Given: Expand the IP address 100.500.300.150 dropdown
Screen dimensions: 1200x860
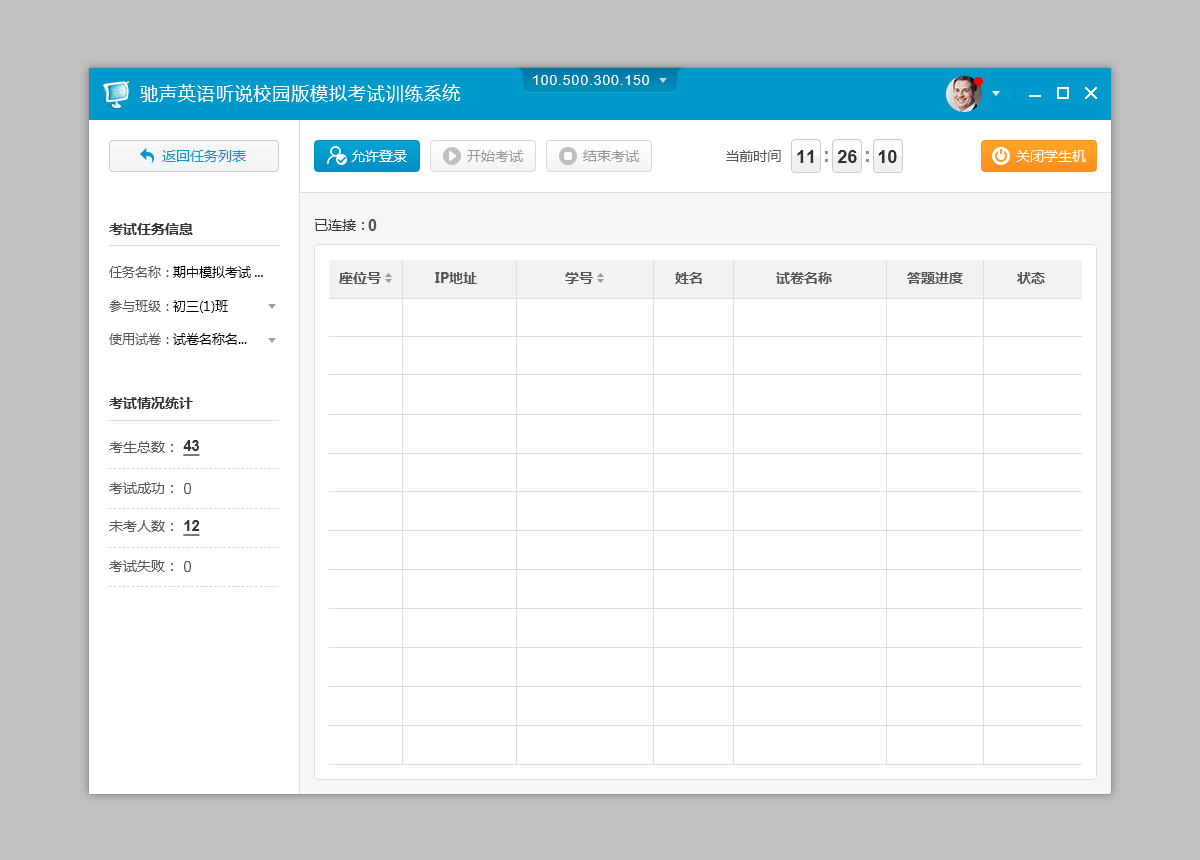Looking at the screenshot, I should pos(663,81).
